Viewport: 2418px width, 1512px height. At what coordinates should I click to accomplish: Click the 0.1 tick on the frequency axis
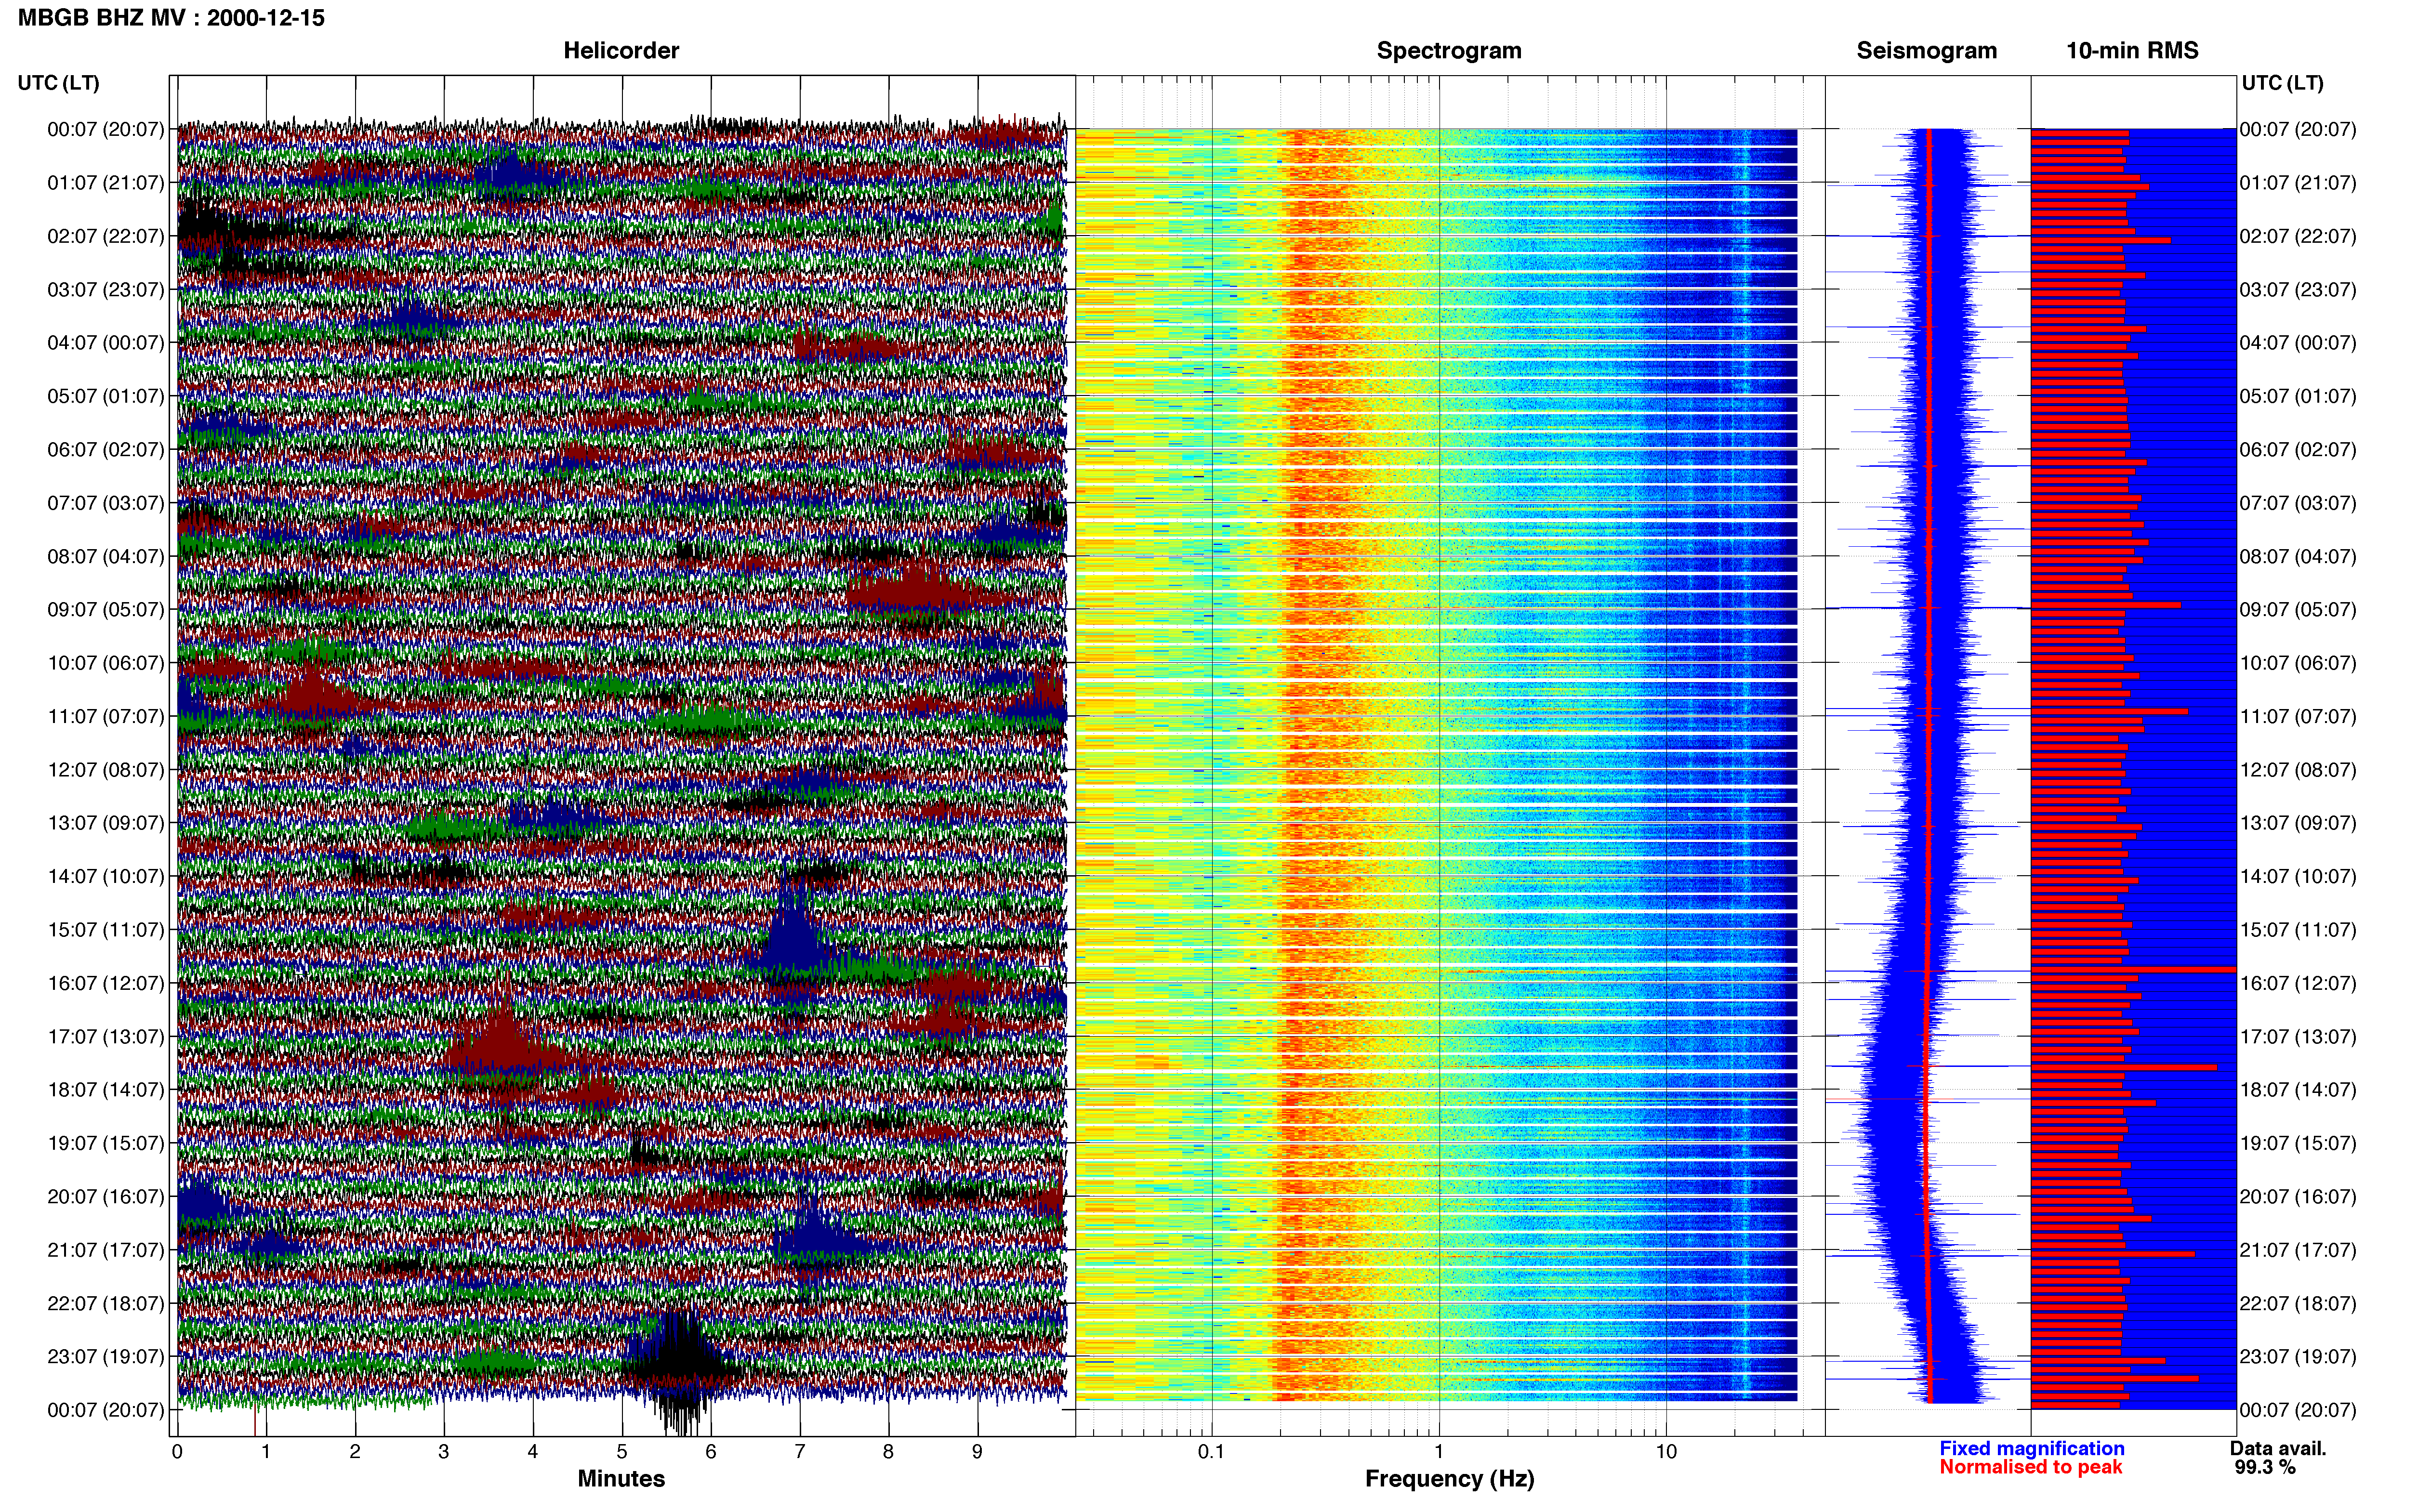point(1211,1452)
